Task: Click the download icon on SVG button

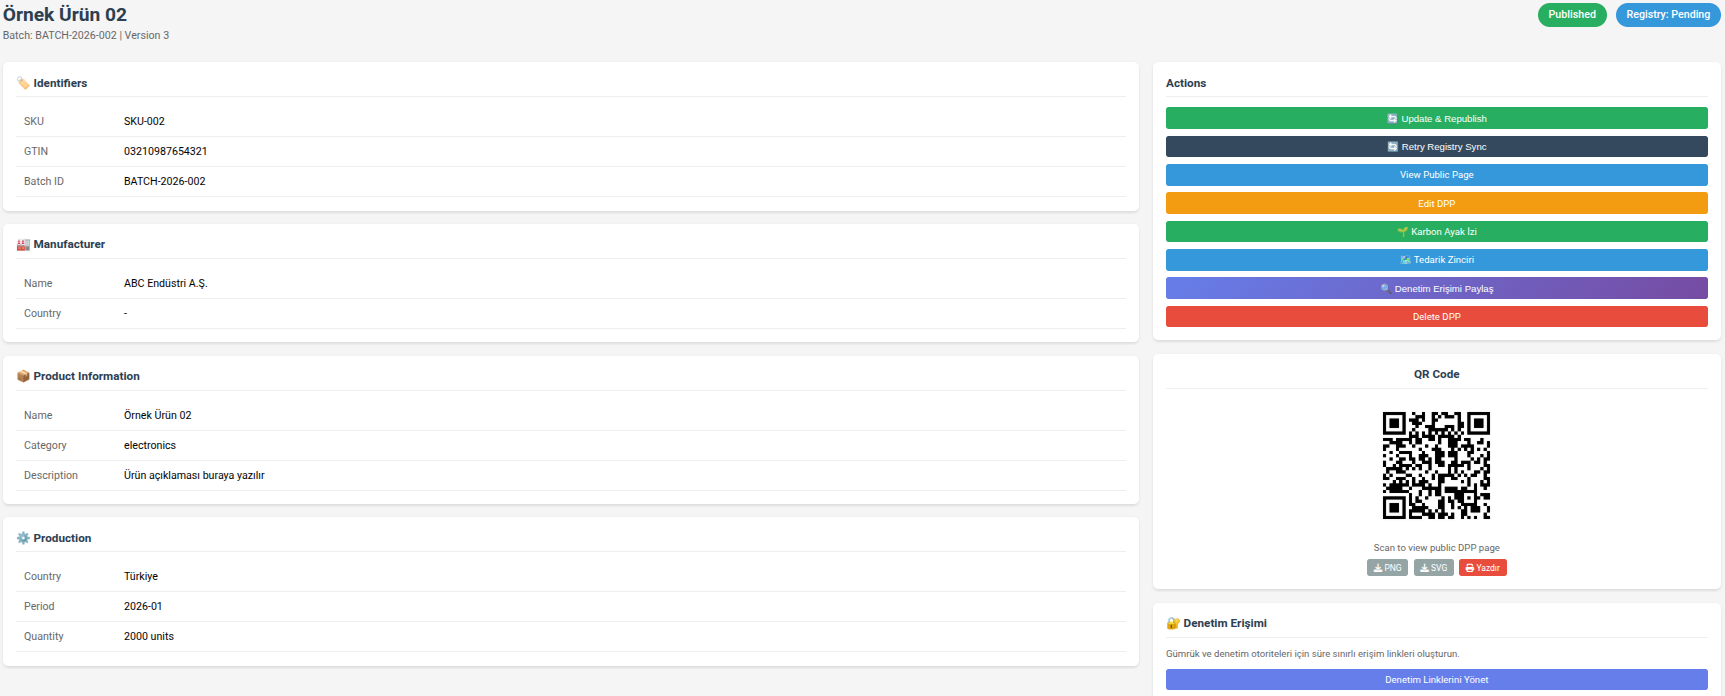Action: (1424, 568)
